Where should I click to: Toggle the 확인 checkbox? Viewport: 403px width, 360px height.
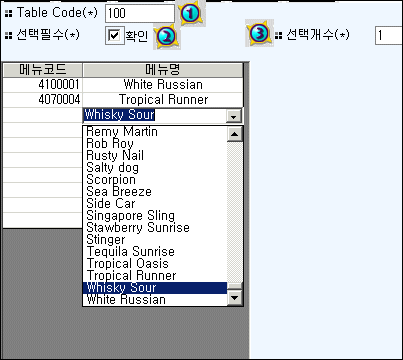[114, 35]
